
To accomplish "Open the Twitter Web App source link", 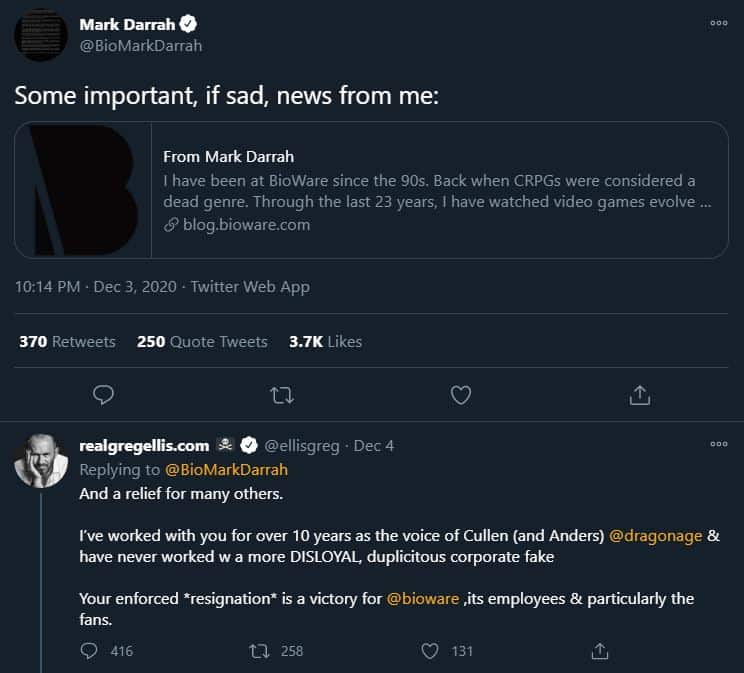I will (x=250, y=286).
